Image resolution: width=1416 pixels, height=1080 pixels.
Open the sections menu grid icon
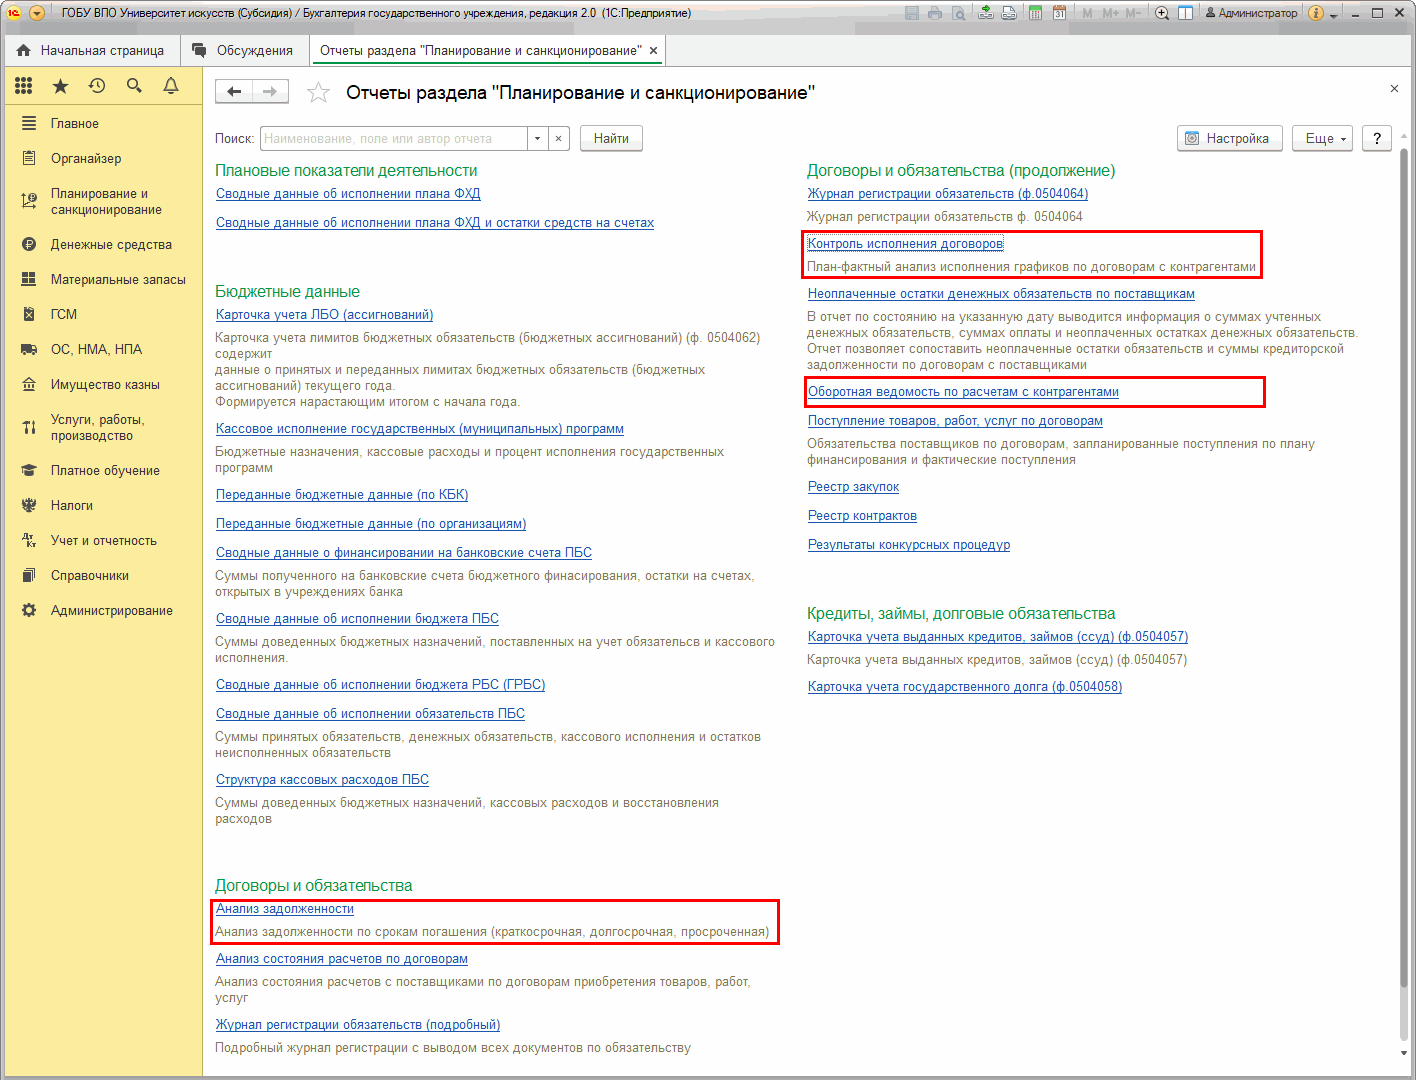coord(24,86)
